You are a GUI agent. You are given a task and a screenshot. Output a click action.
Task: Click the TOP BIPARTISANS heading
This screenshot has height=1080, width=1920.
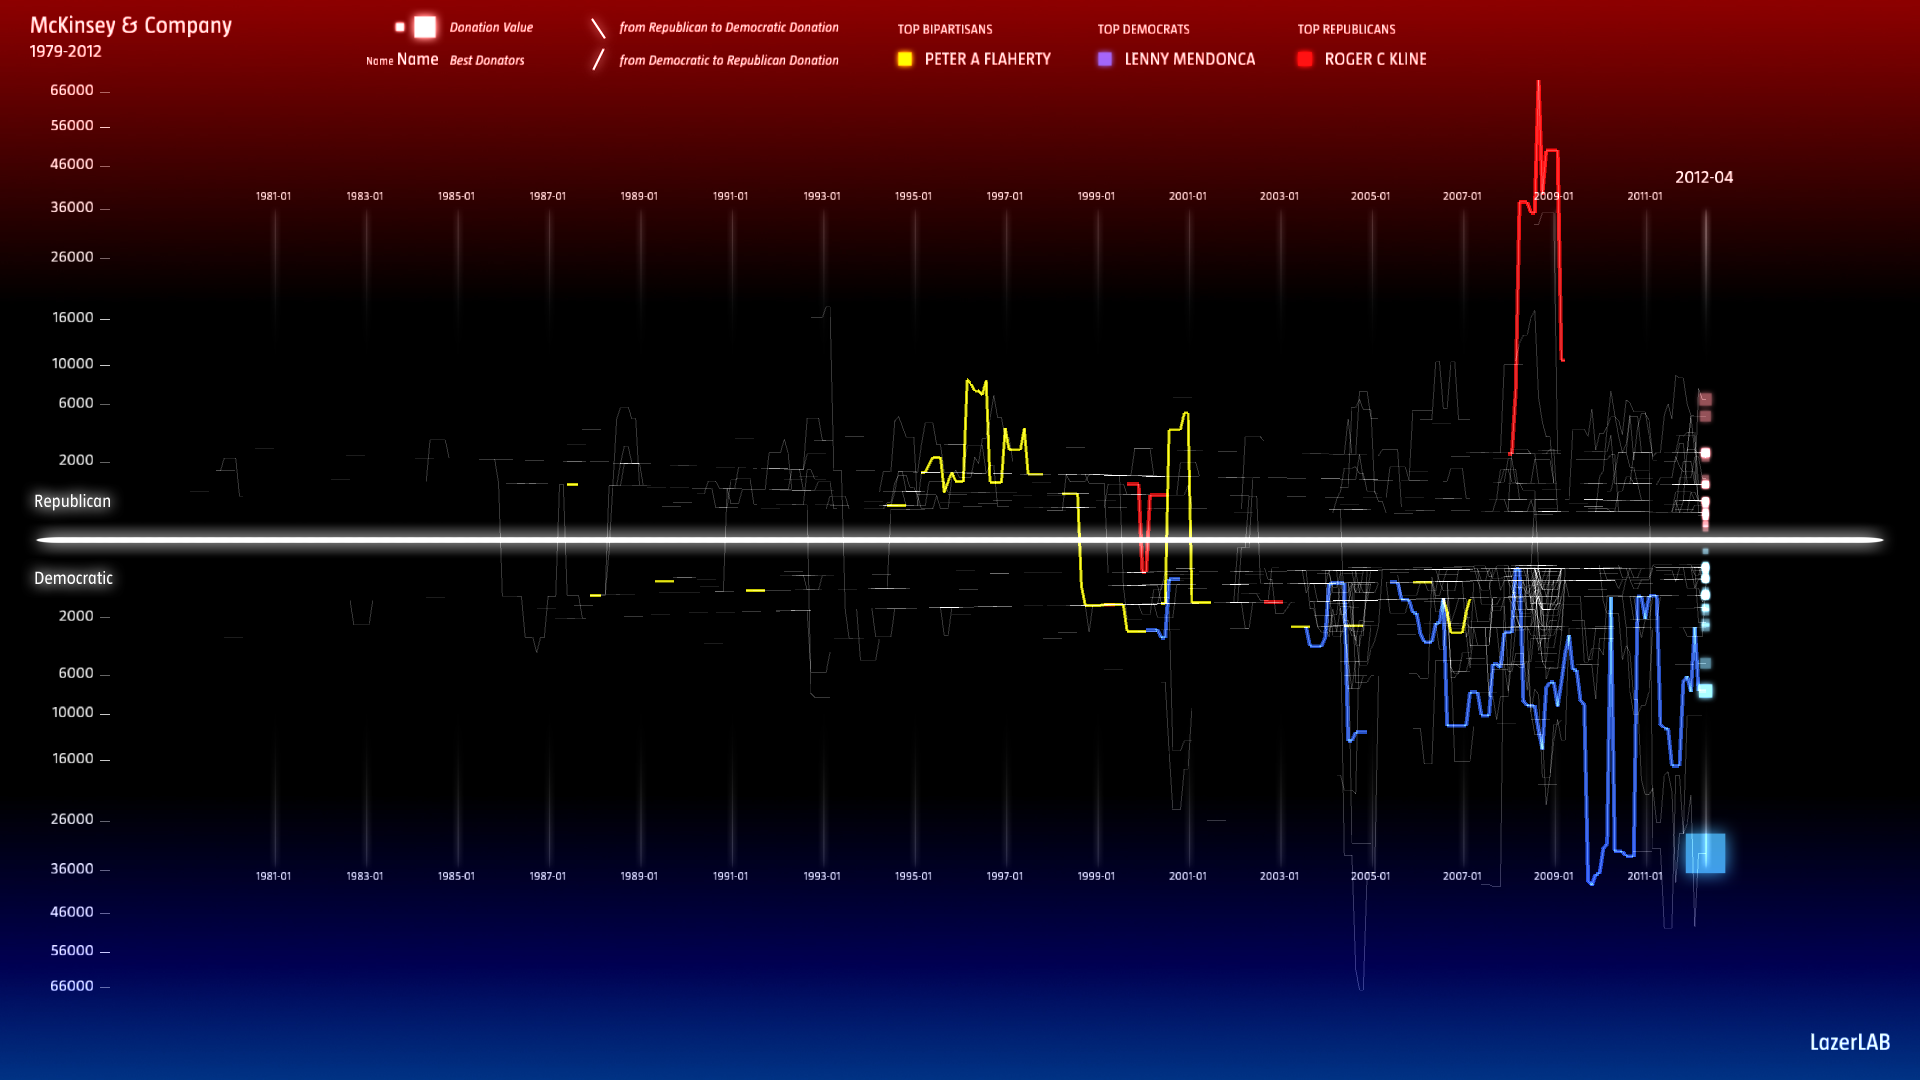tap(945, 29)
